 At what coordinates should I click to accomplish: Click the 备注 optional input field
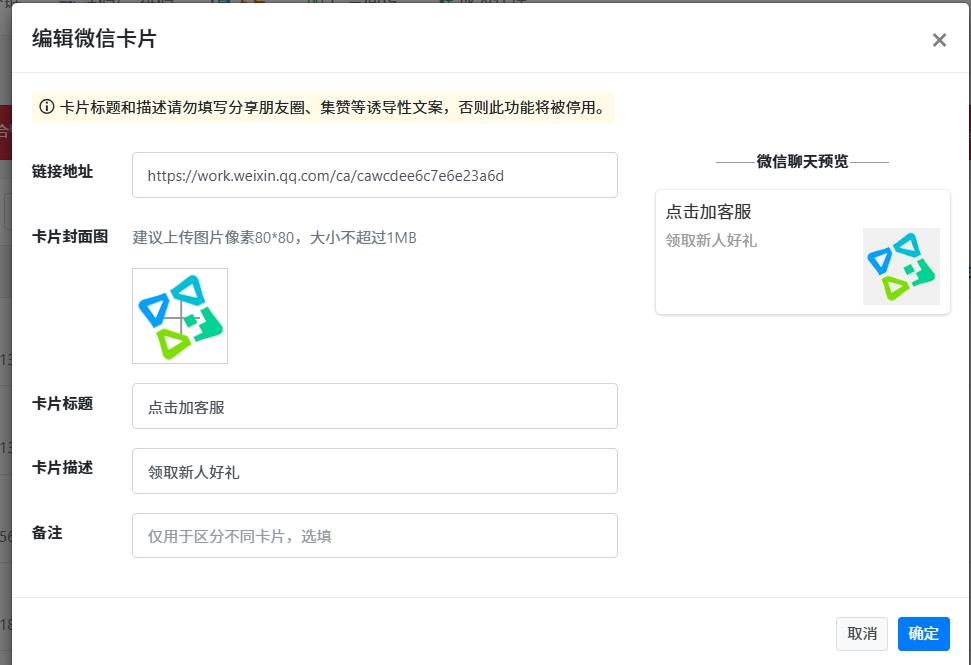tap(374, 536)
